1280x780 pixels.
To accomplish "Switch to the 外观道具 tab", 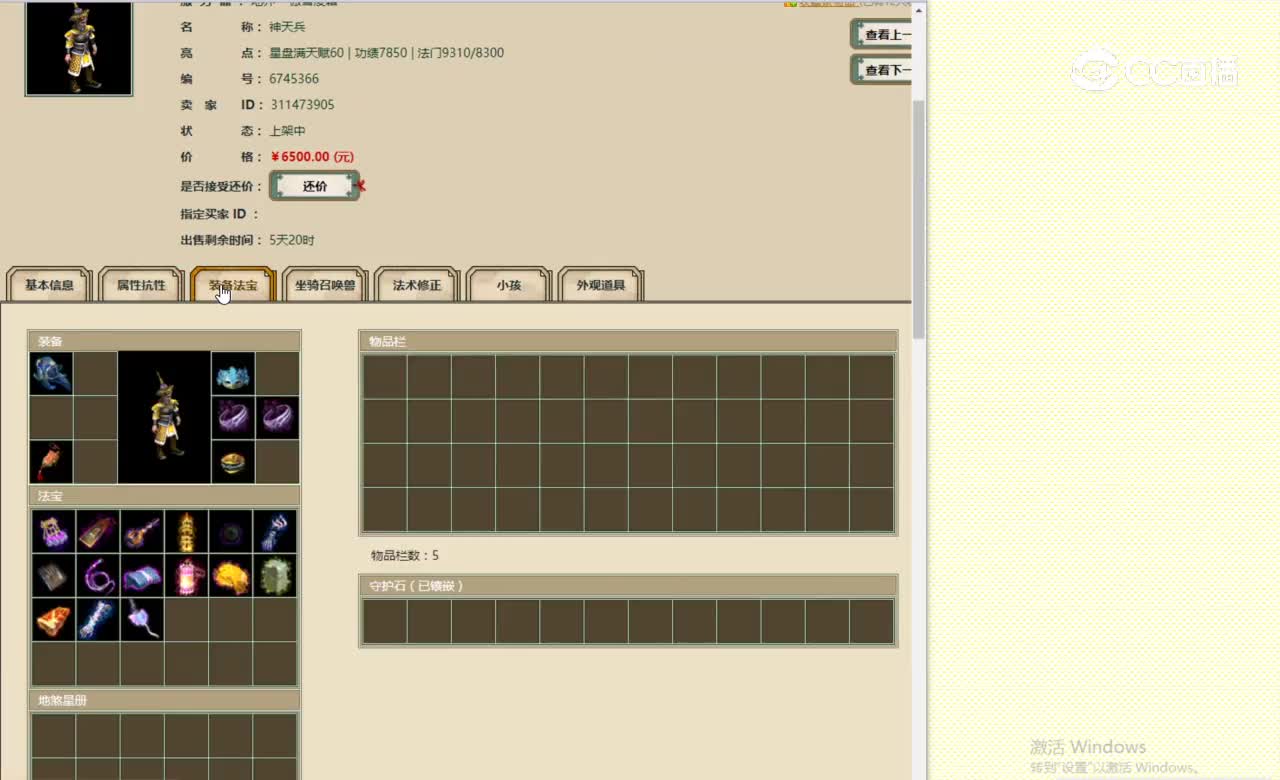I will [600, 285].
